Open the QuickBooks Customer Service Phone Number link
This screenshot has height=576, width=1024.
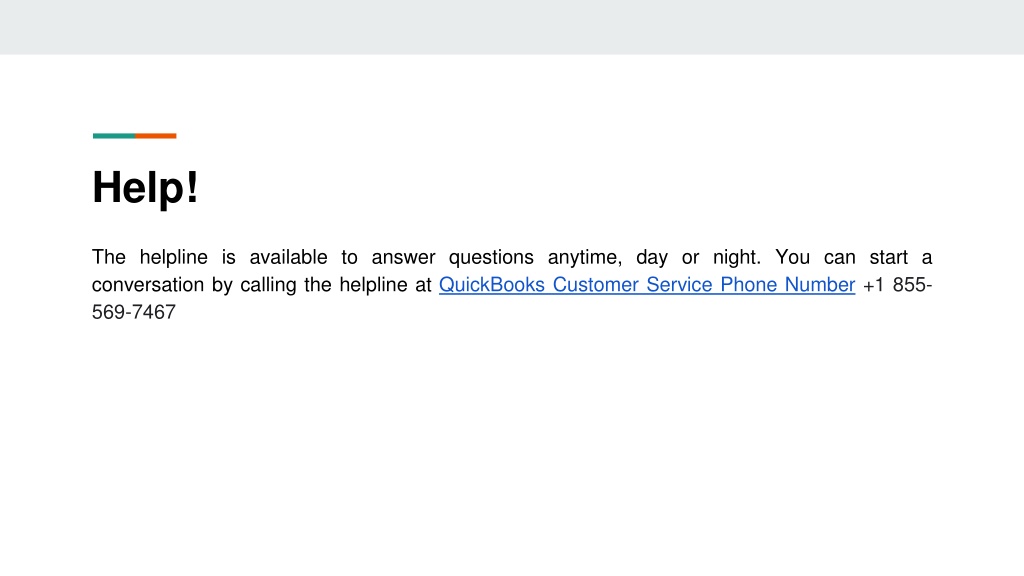pyautogui.click(x=647, y=285)
